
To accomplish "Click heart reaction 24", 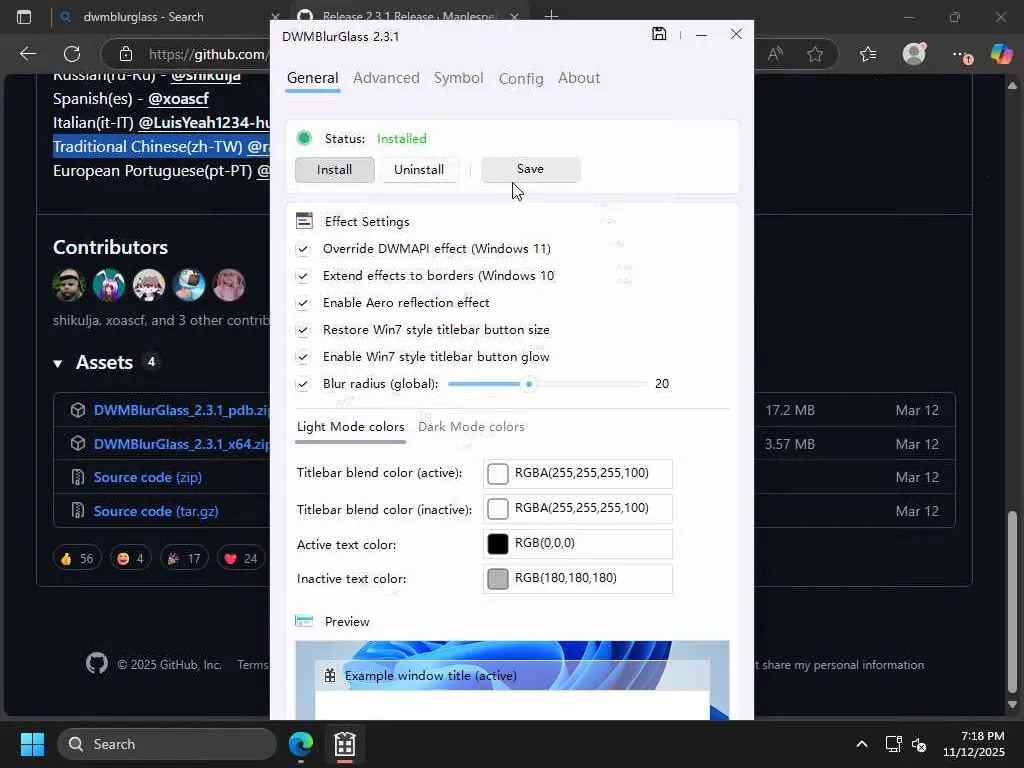I will (x=241, y=558).
